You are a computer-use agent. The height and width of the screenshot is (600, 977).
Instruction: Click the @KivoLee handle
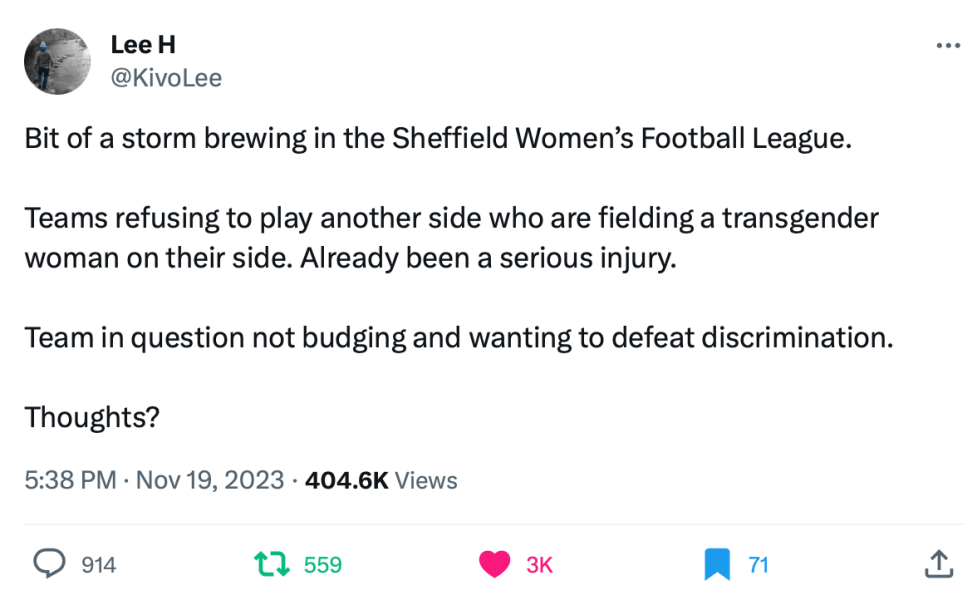point(166,77)
